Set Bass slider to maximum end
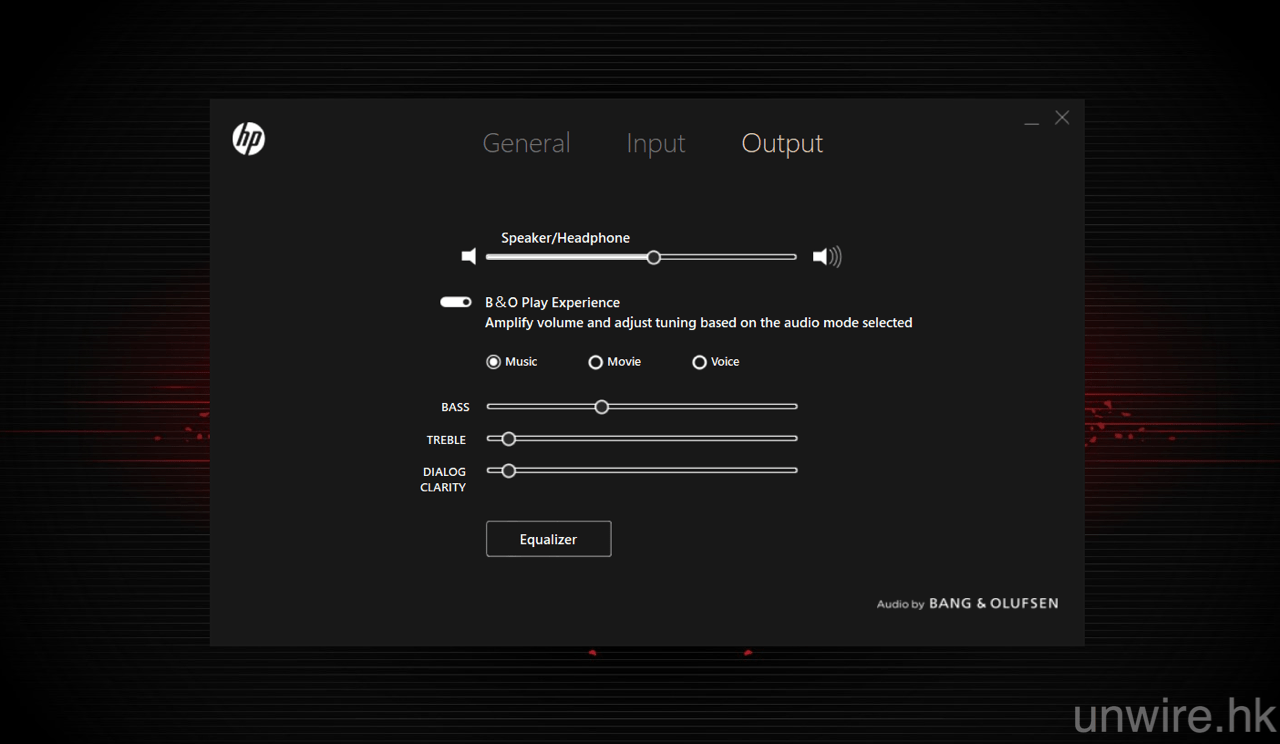This screenshot has height=744, width=1280. [794, 407]
